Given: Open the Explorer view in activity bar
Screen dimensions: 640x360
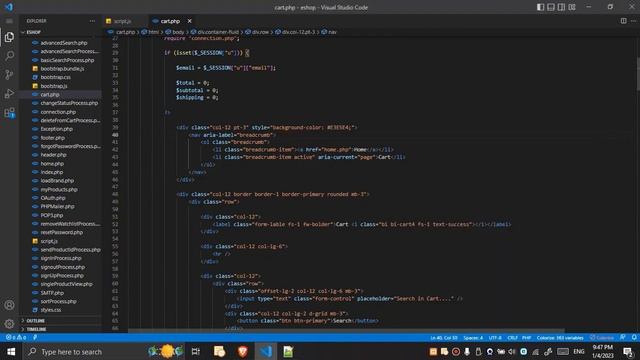Looking at the screenshot, I should click(x=9, y=37).
